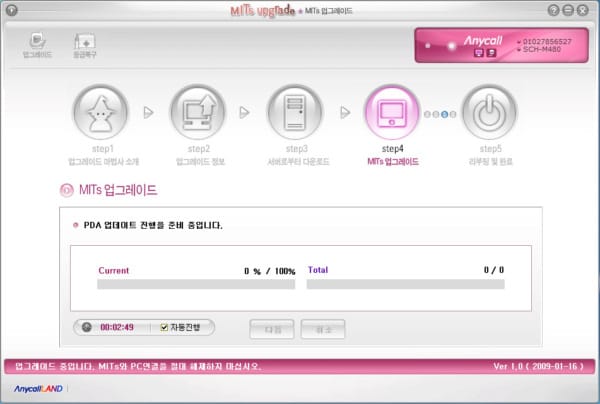This screenshot has height=404, width=600.
Task: Click the elapsed time 00:02:49
Action: tap(117, 327)
